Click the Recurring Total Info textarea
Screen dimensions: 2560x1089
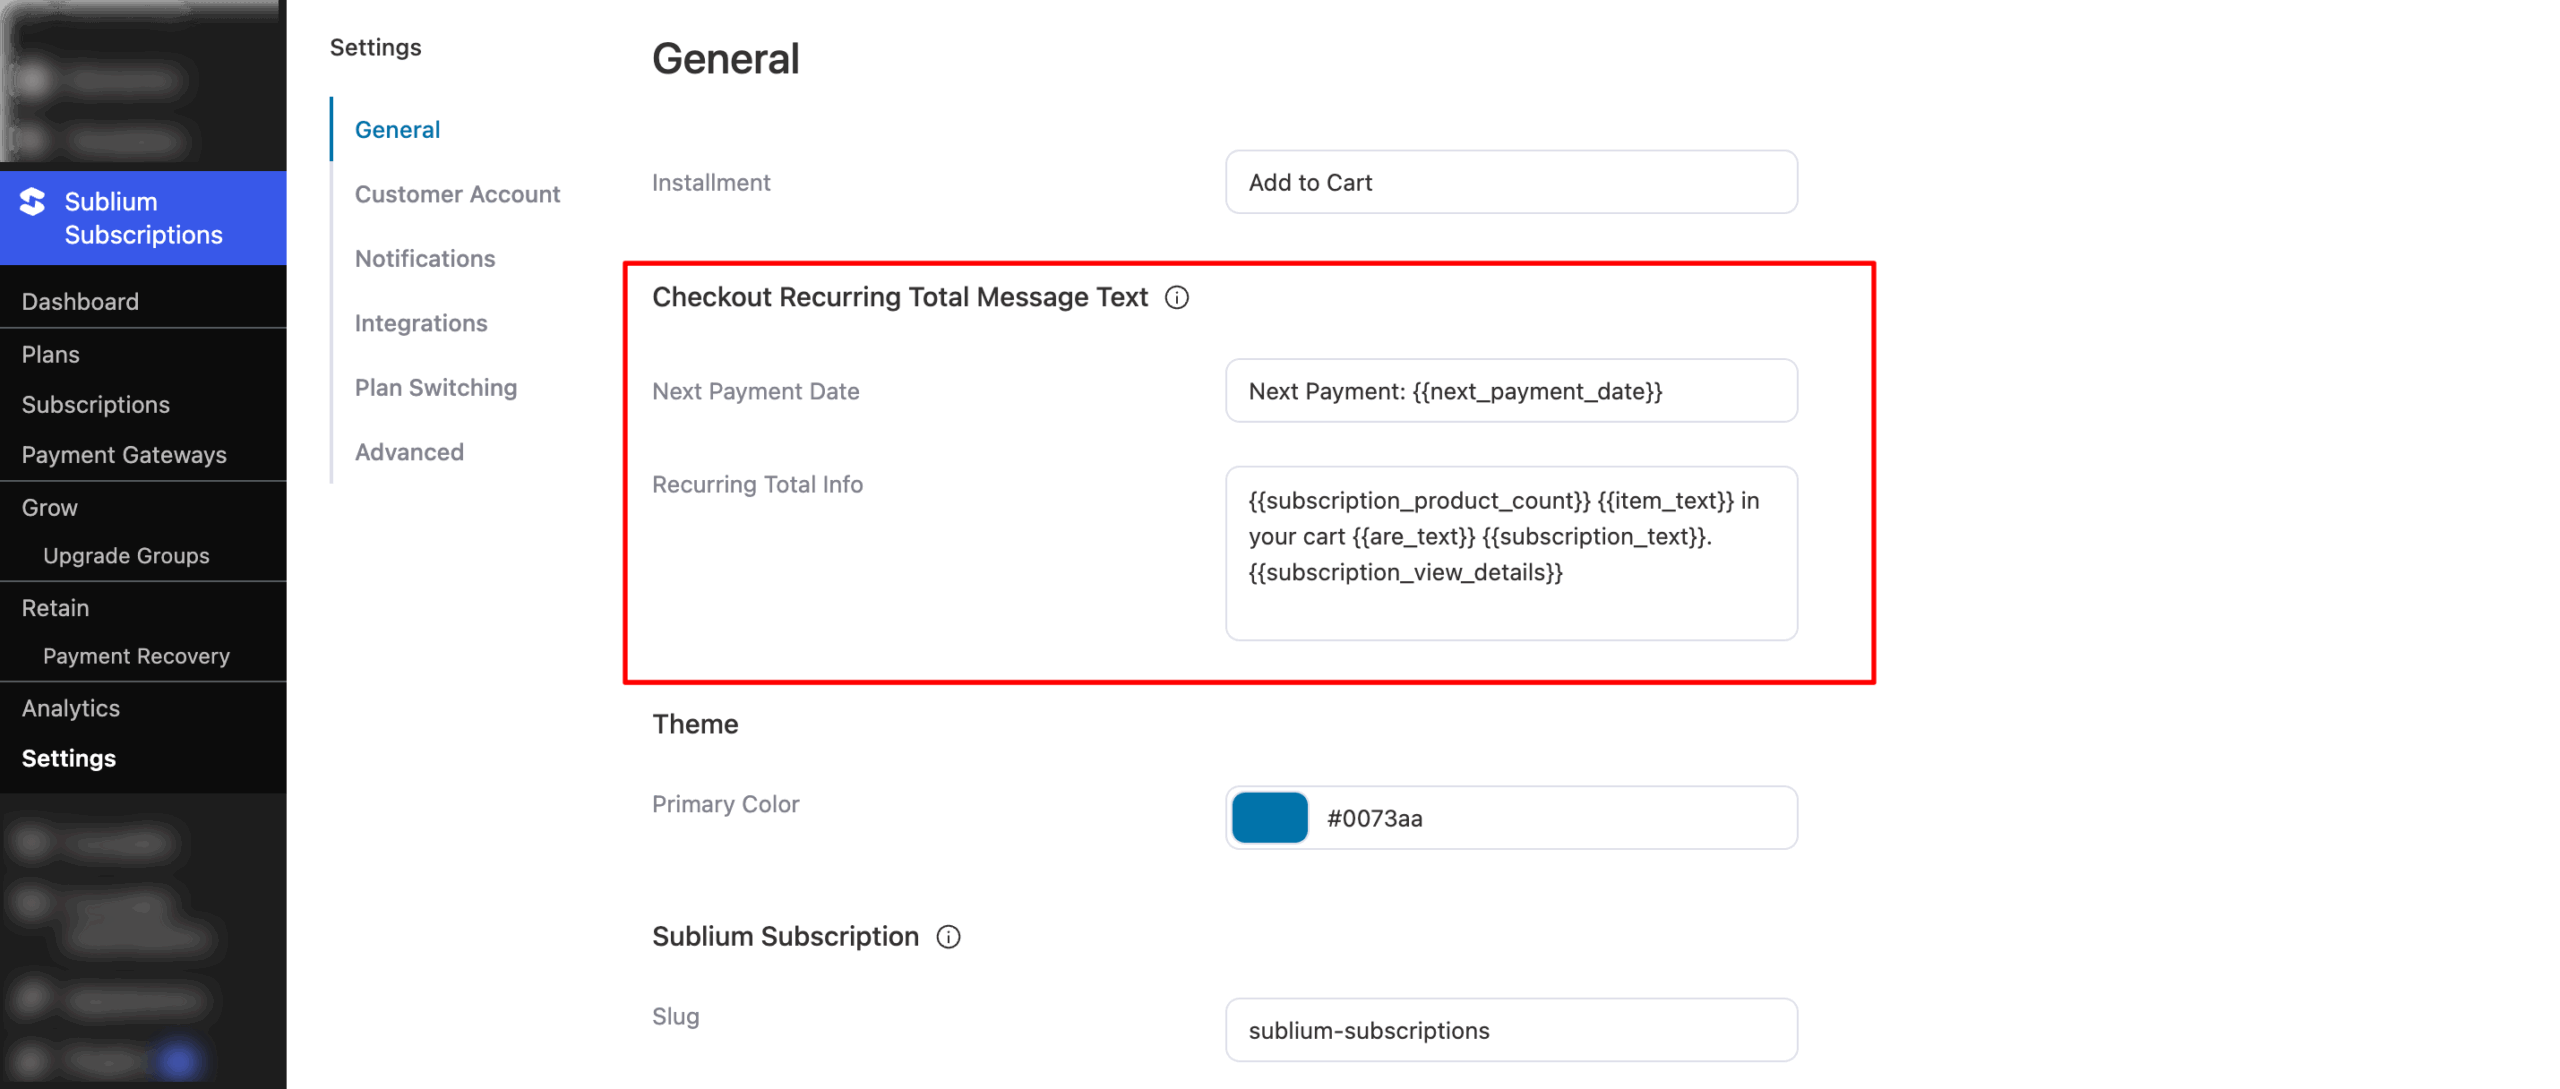(x=1510, y=554)
